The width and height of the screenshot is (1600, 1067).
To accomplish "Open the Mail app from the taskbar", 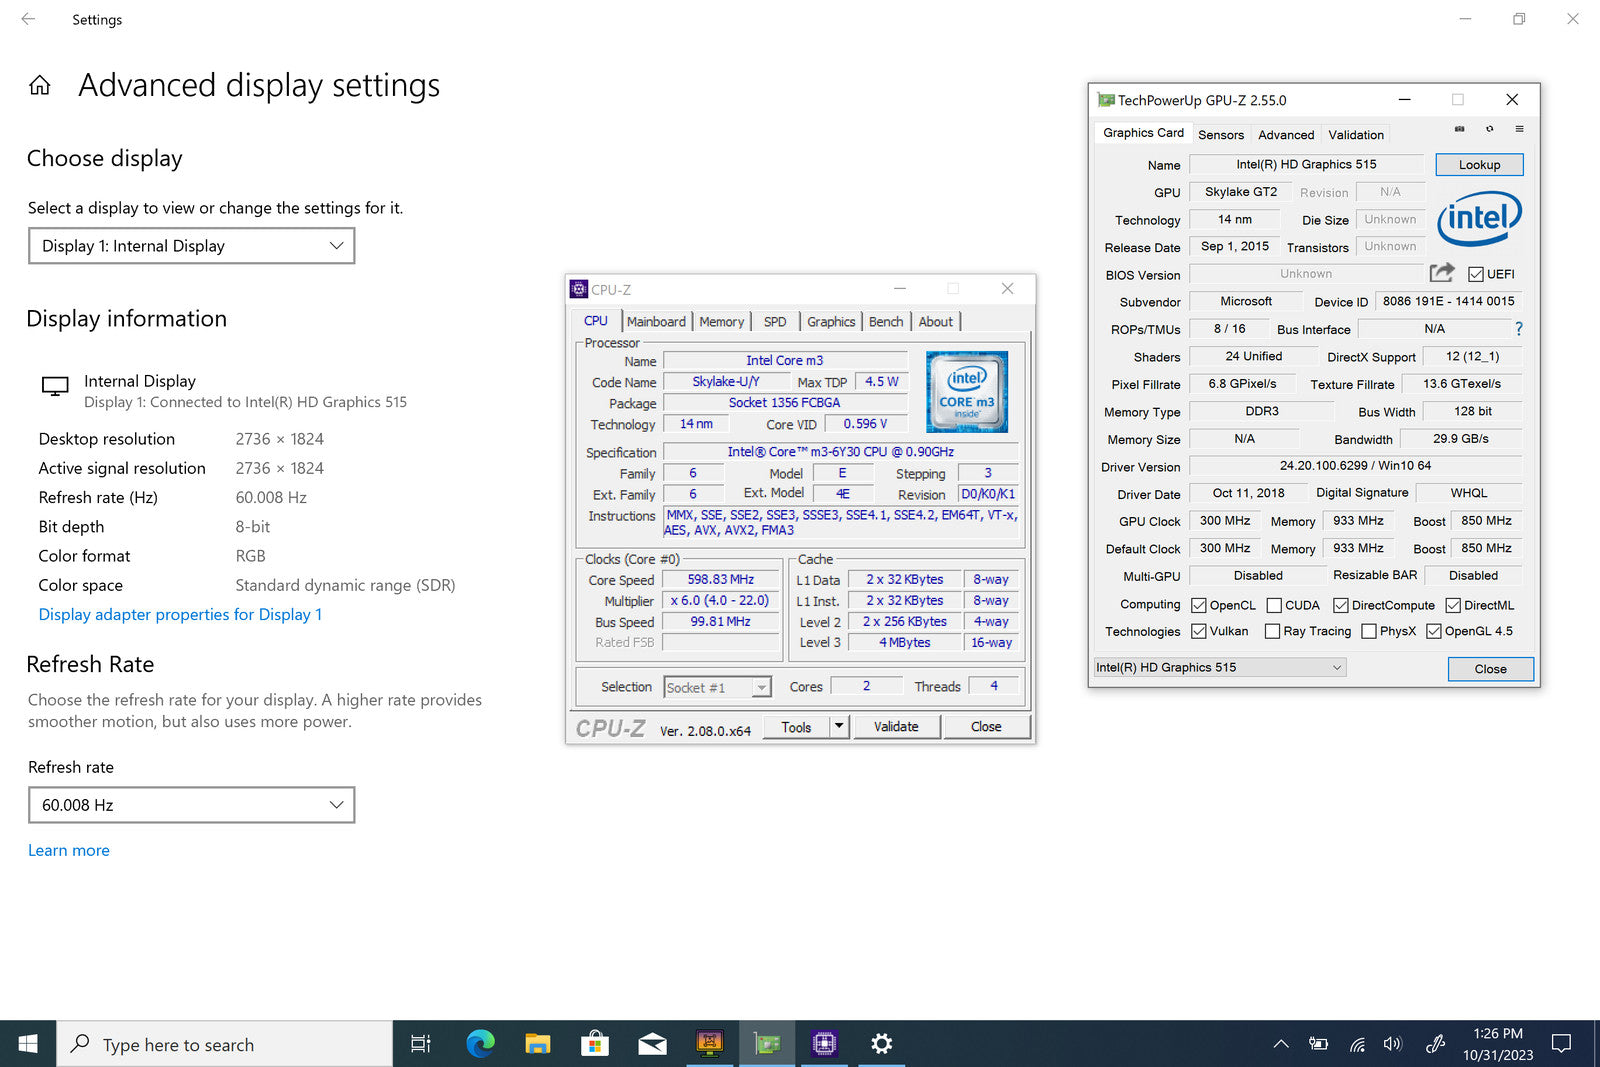I will pos(652,1044).
